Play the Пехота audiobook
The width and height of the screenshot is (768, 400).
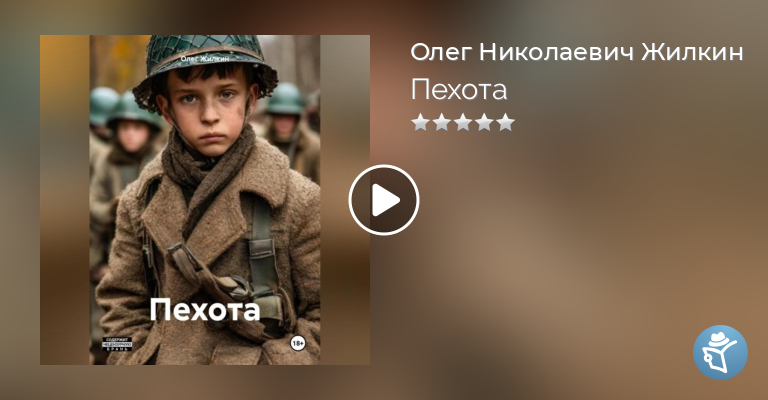point(384,200)
